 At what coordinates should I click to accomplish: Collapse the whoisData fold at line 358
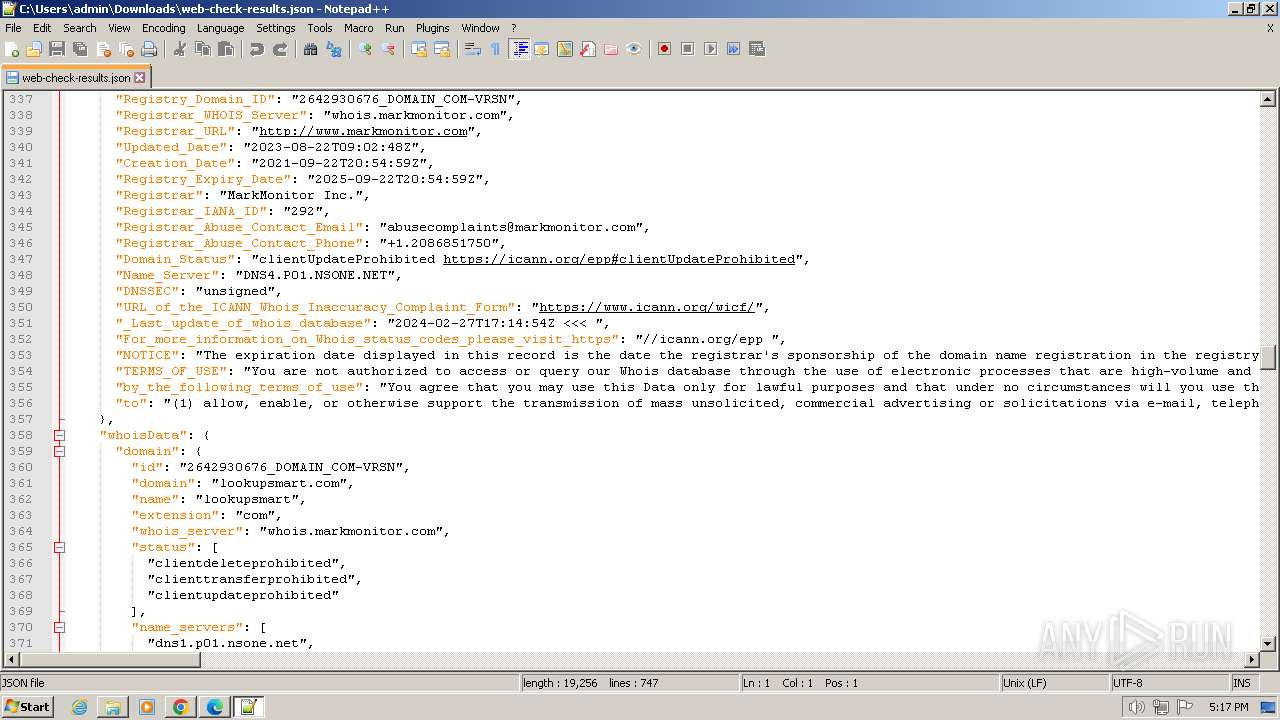click(x=59, y=435)
